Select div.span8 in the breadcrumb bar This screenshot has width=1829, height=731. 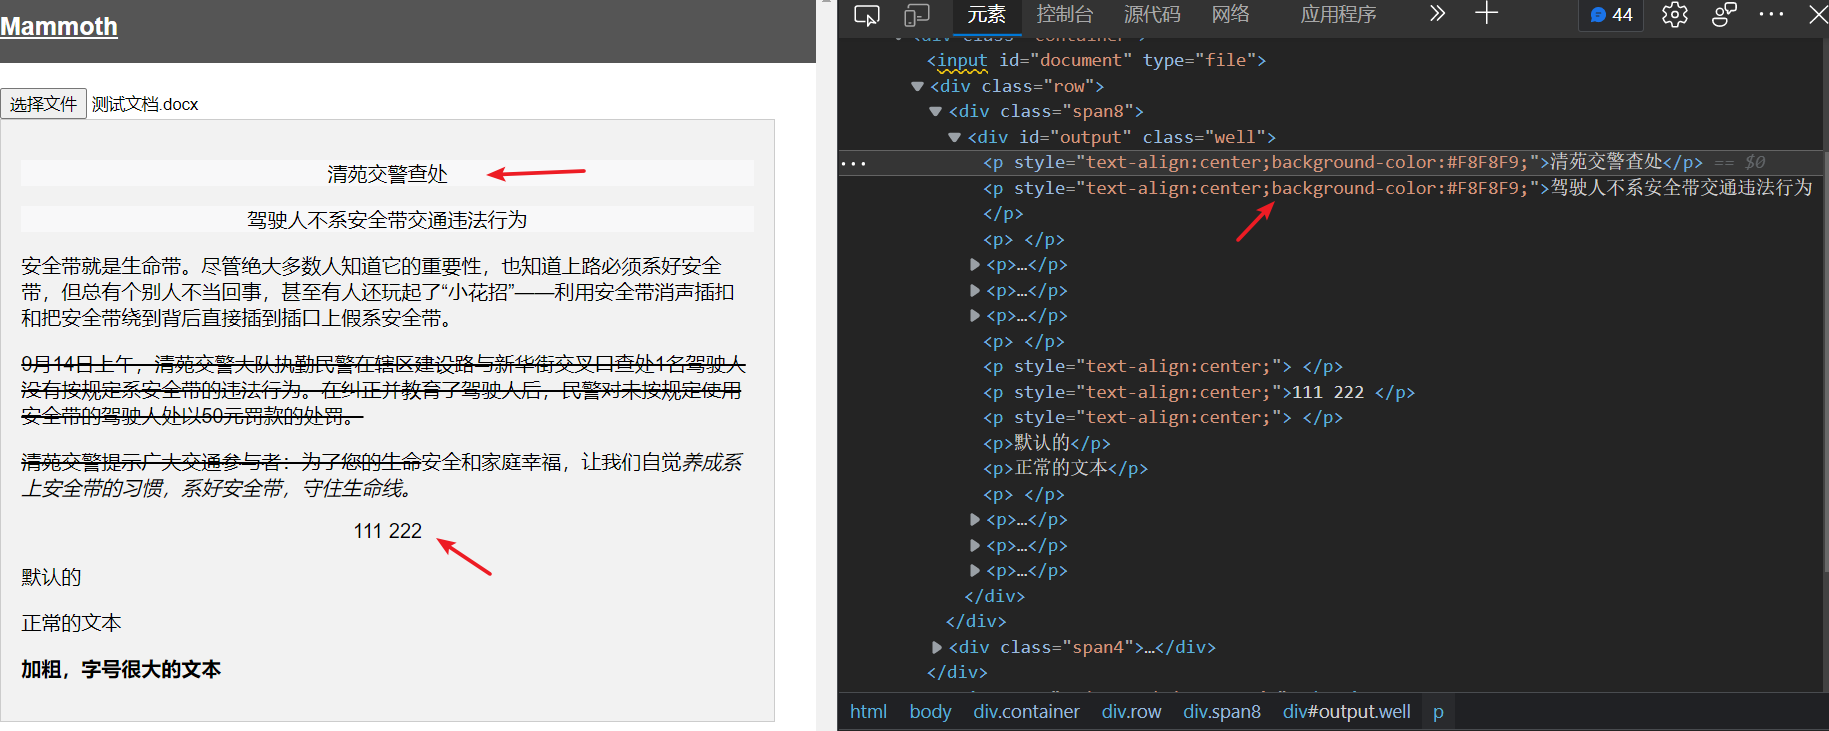(x=1221, y=712)
